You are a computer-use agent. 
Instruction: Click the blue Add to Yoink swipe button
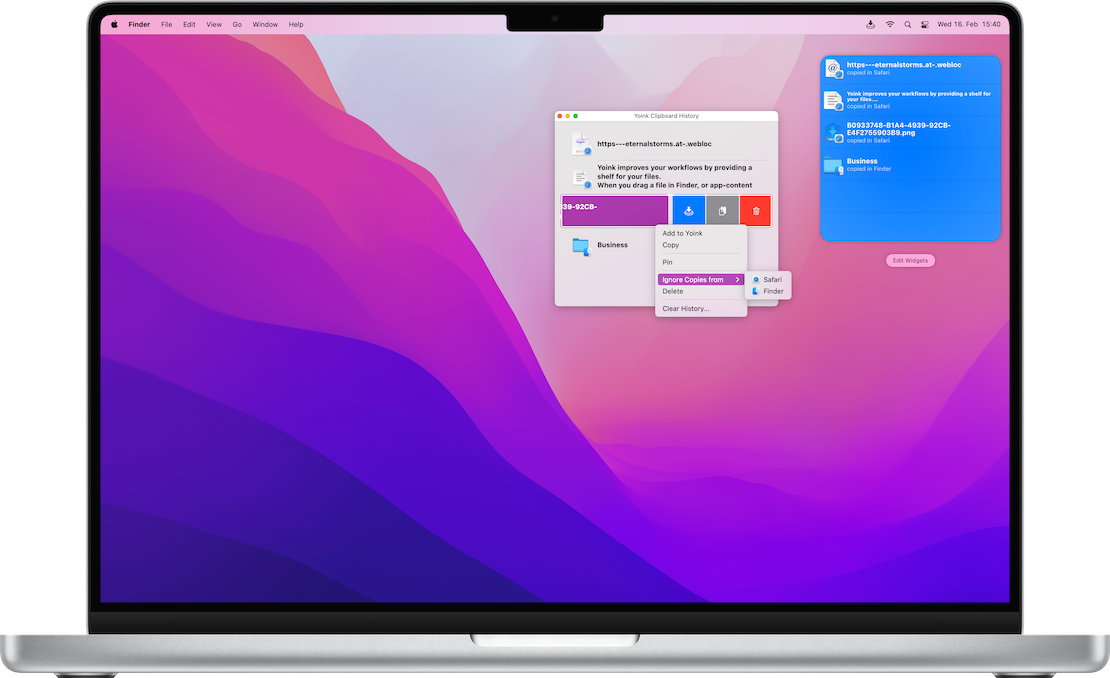tap(688, 211)
